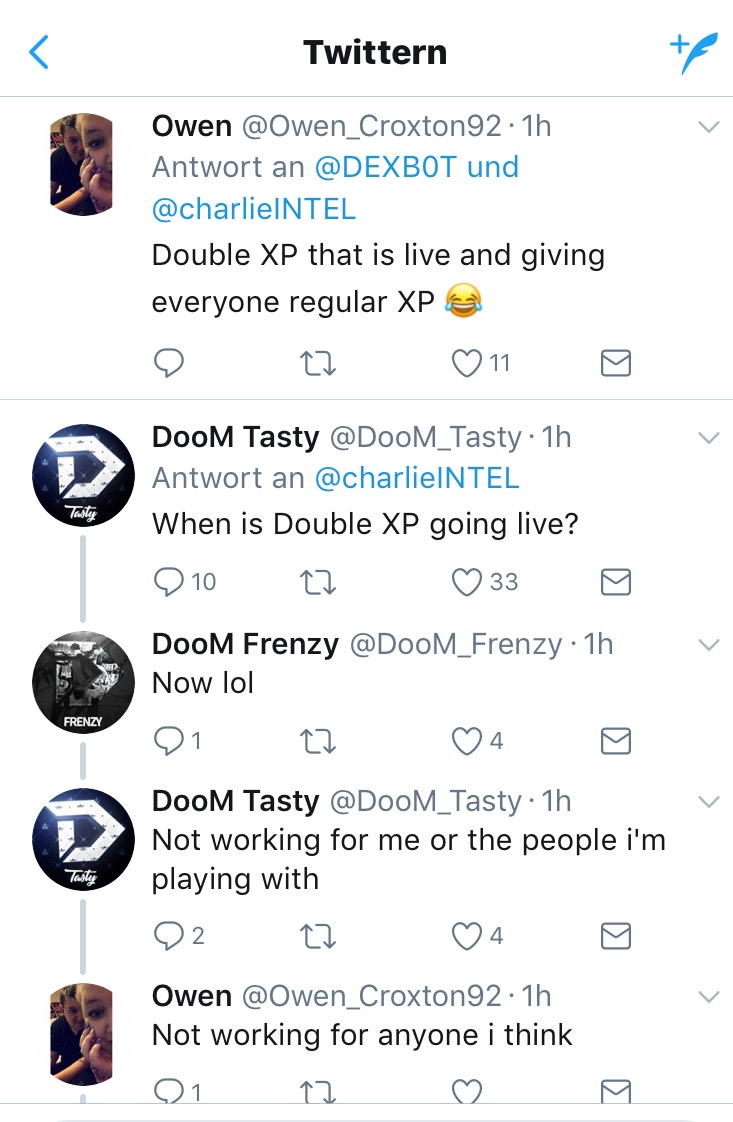View DooM Frenzy's profile picture
The image size is (733, 1122).
tap(83, 682)
